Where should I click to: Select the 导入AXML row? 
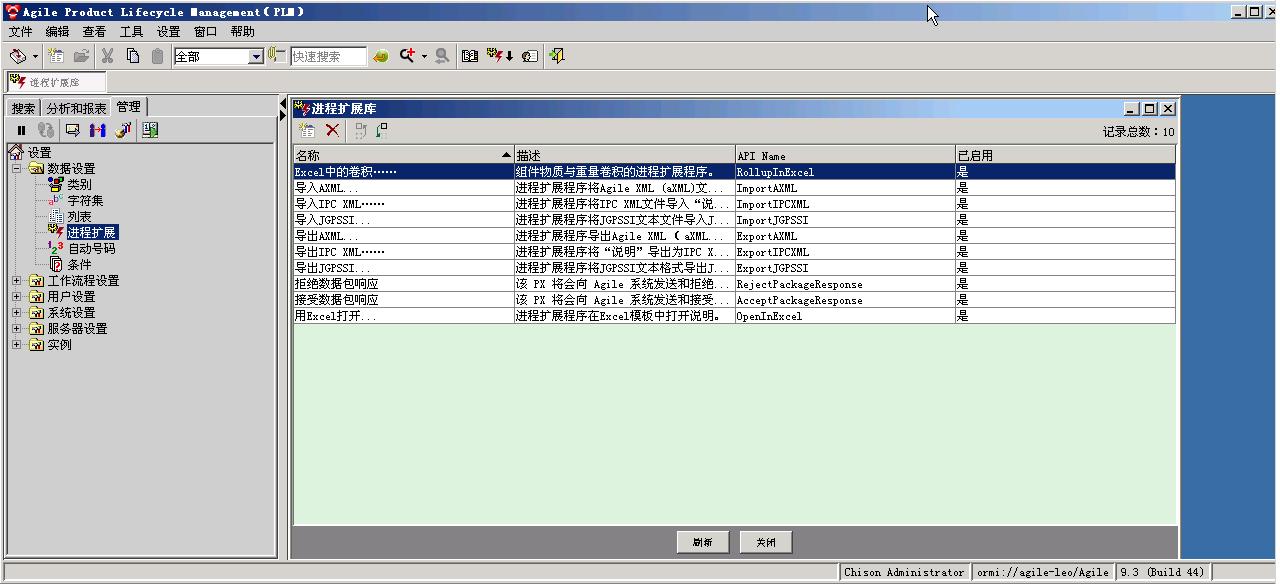(x=734, y=188)
